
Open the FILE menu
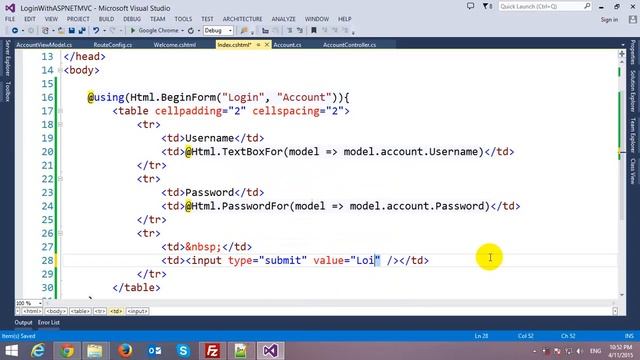[x=10, y=19]
